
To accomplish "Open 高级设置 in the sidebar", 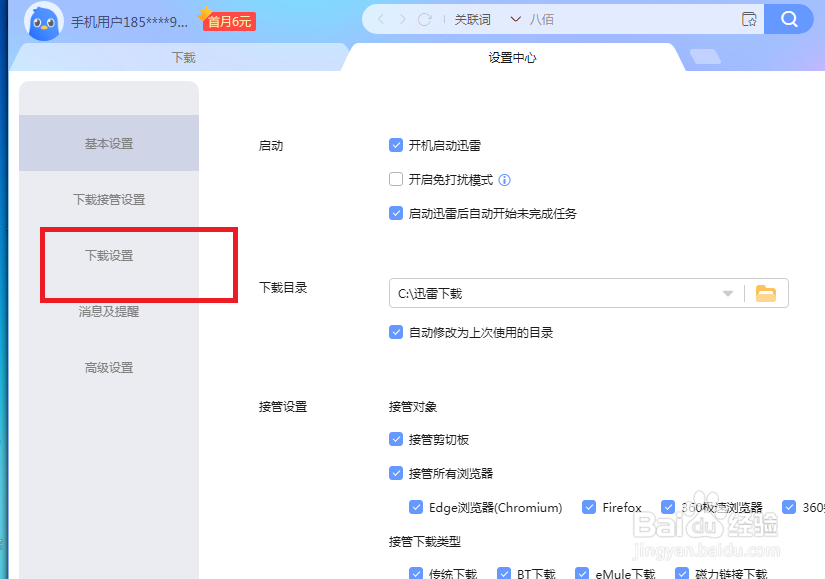I will tap(109, 368).
